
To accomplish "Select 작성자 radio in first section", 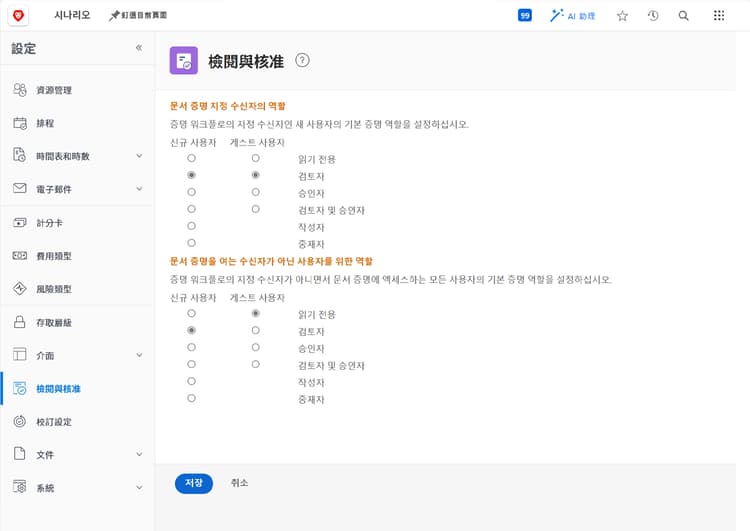I will coord(191,226).
